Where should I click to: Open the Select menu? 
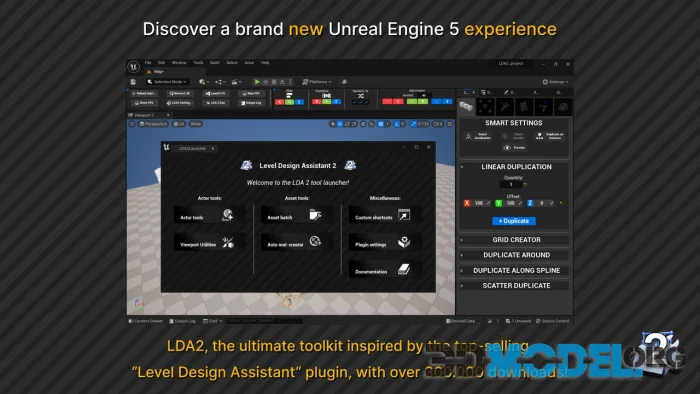232,63
